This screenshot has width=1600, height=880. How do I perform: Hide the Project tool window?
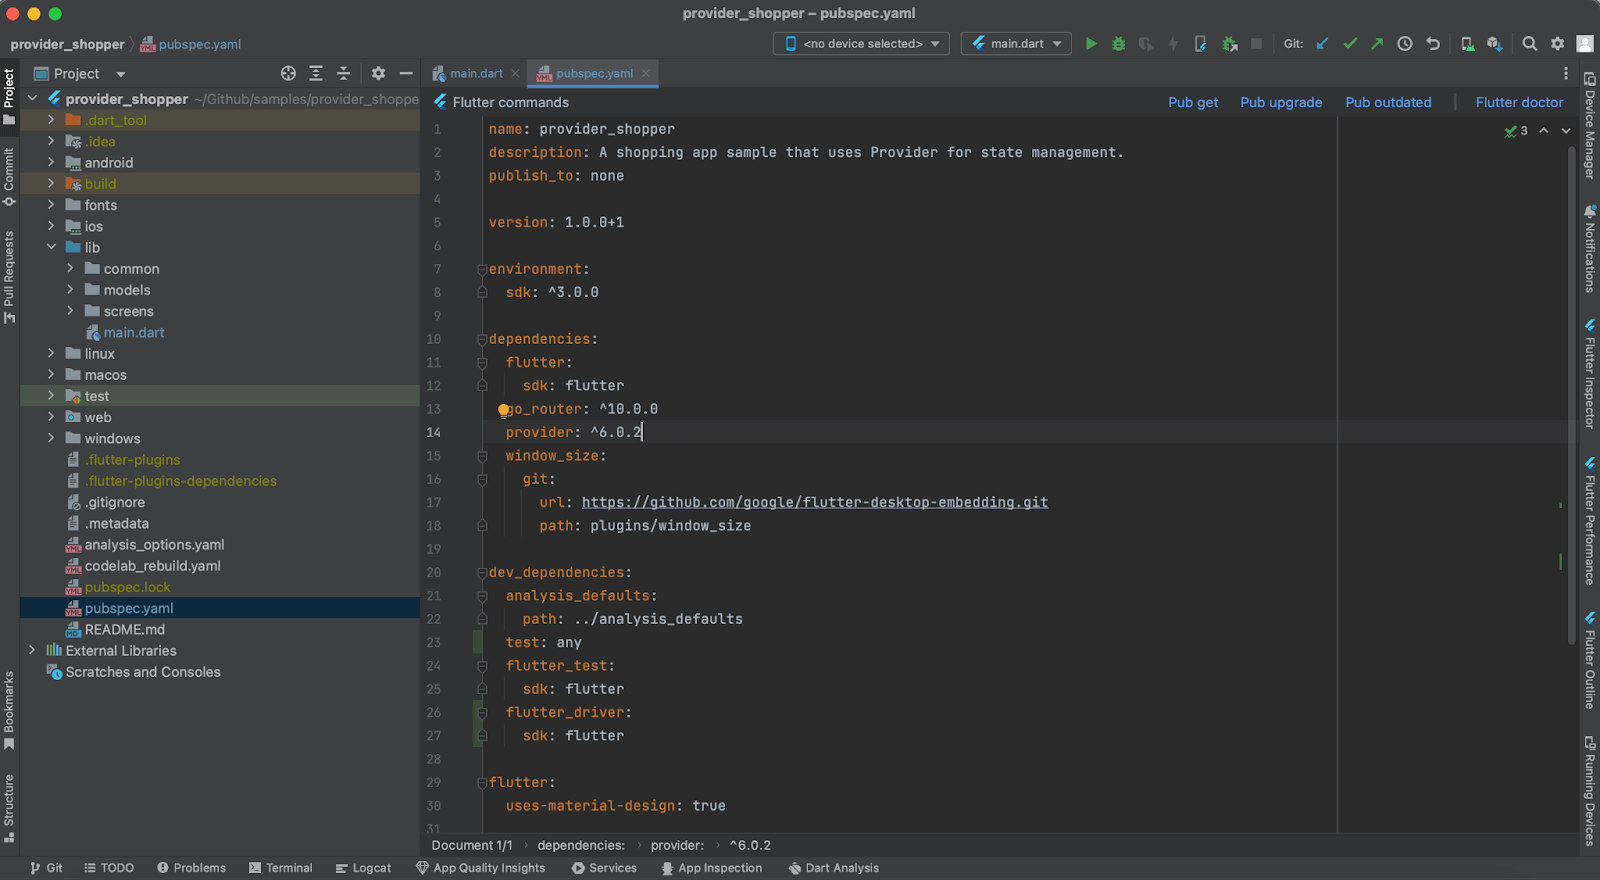pyautogui.click(x=406, y=73)
